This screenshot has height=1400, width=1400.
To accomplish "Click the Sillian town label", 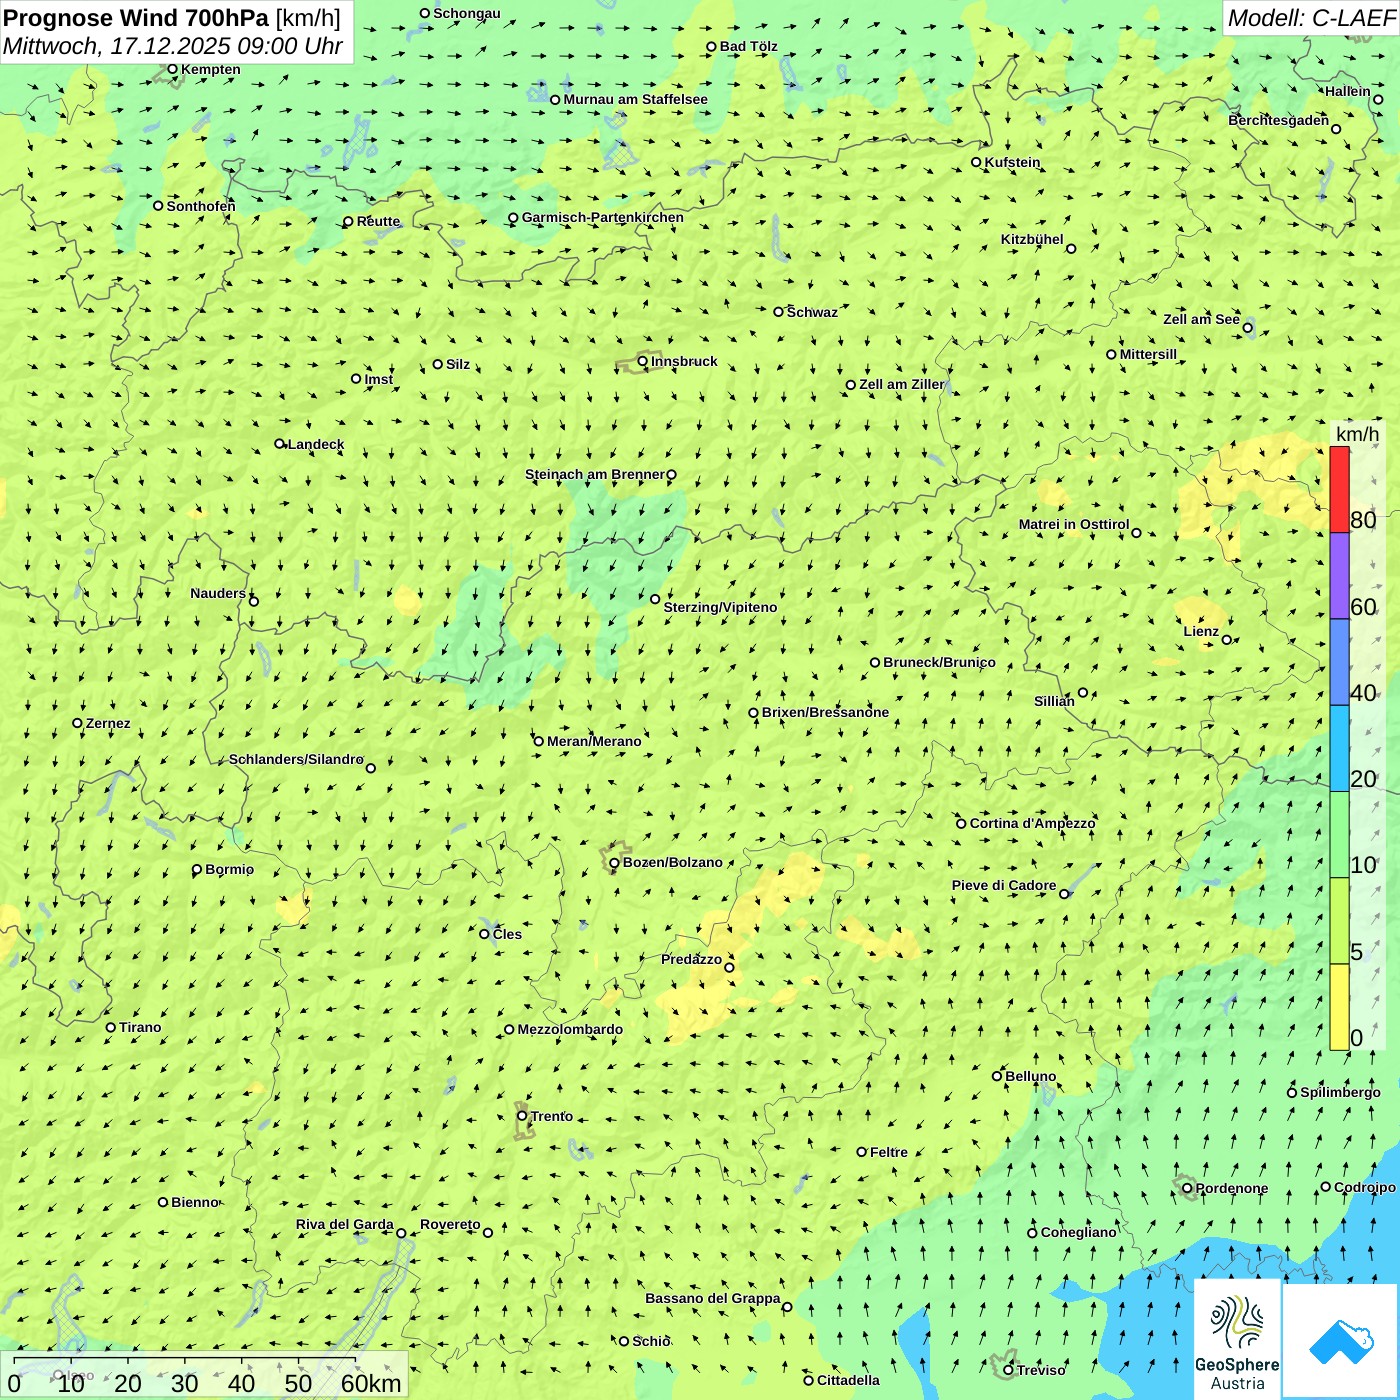I will pyautogui.click(x=1054, y=701).
